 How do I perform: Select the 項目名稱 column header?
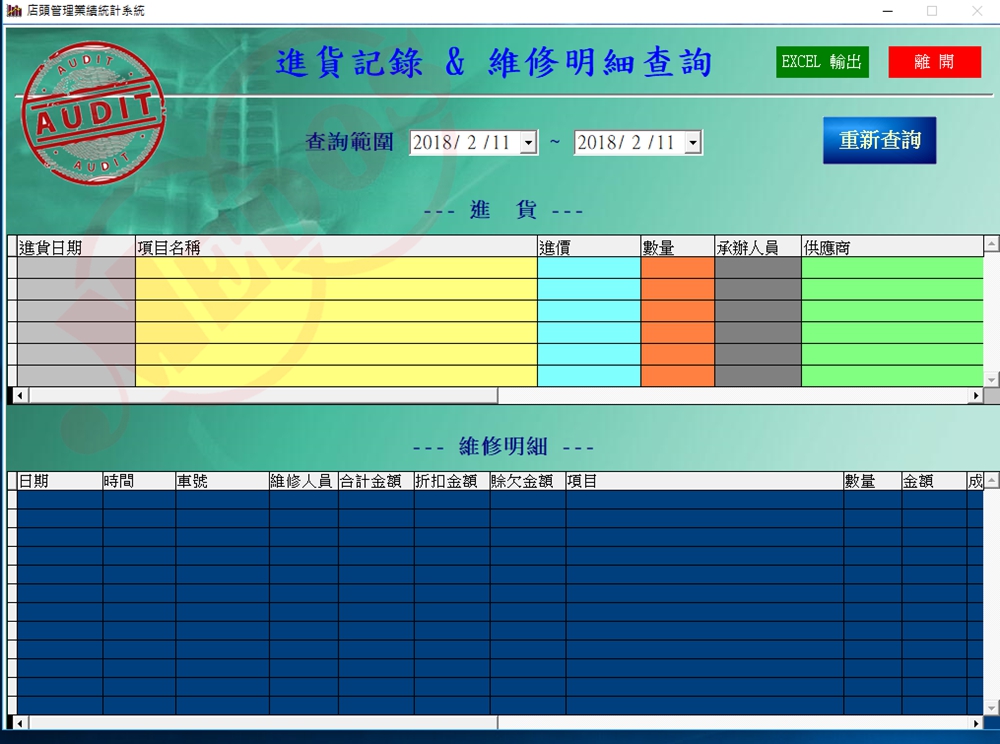point(336,247)
